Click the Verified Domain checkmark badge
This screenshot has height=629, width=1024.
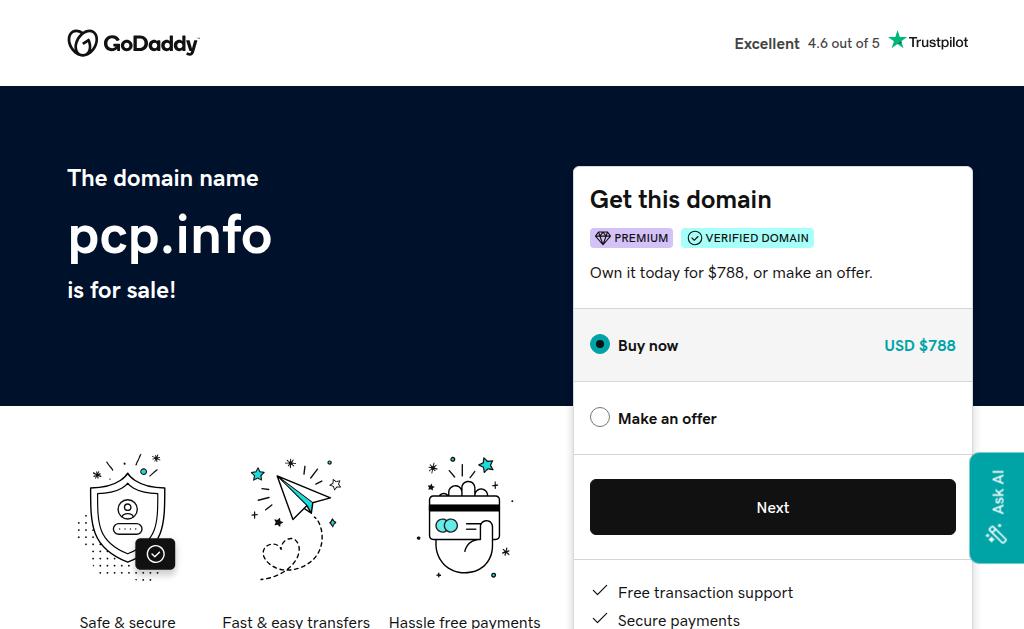point(695,238)
